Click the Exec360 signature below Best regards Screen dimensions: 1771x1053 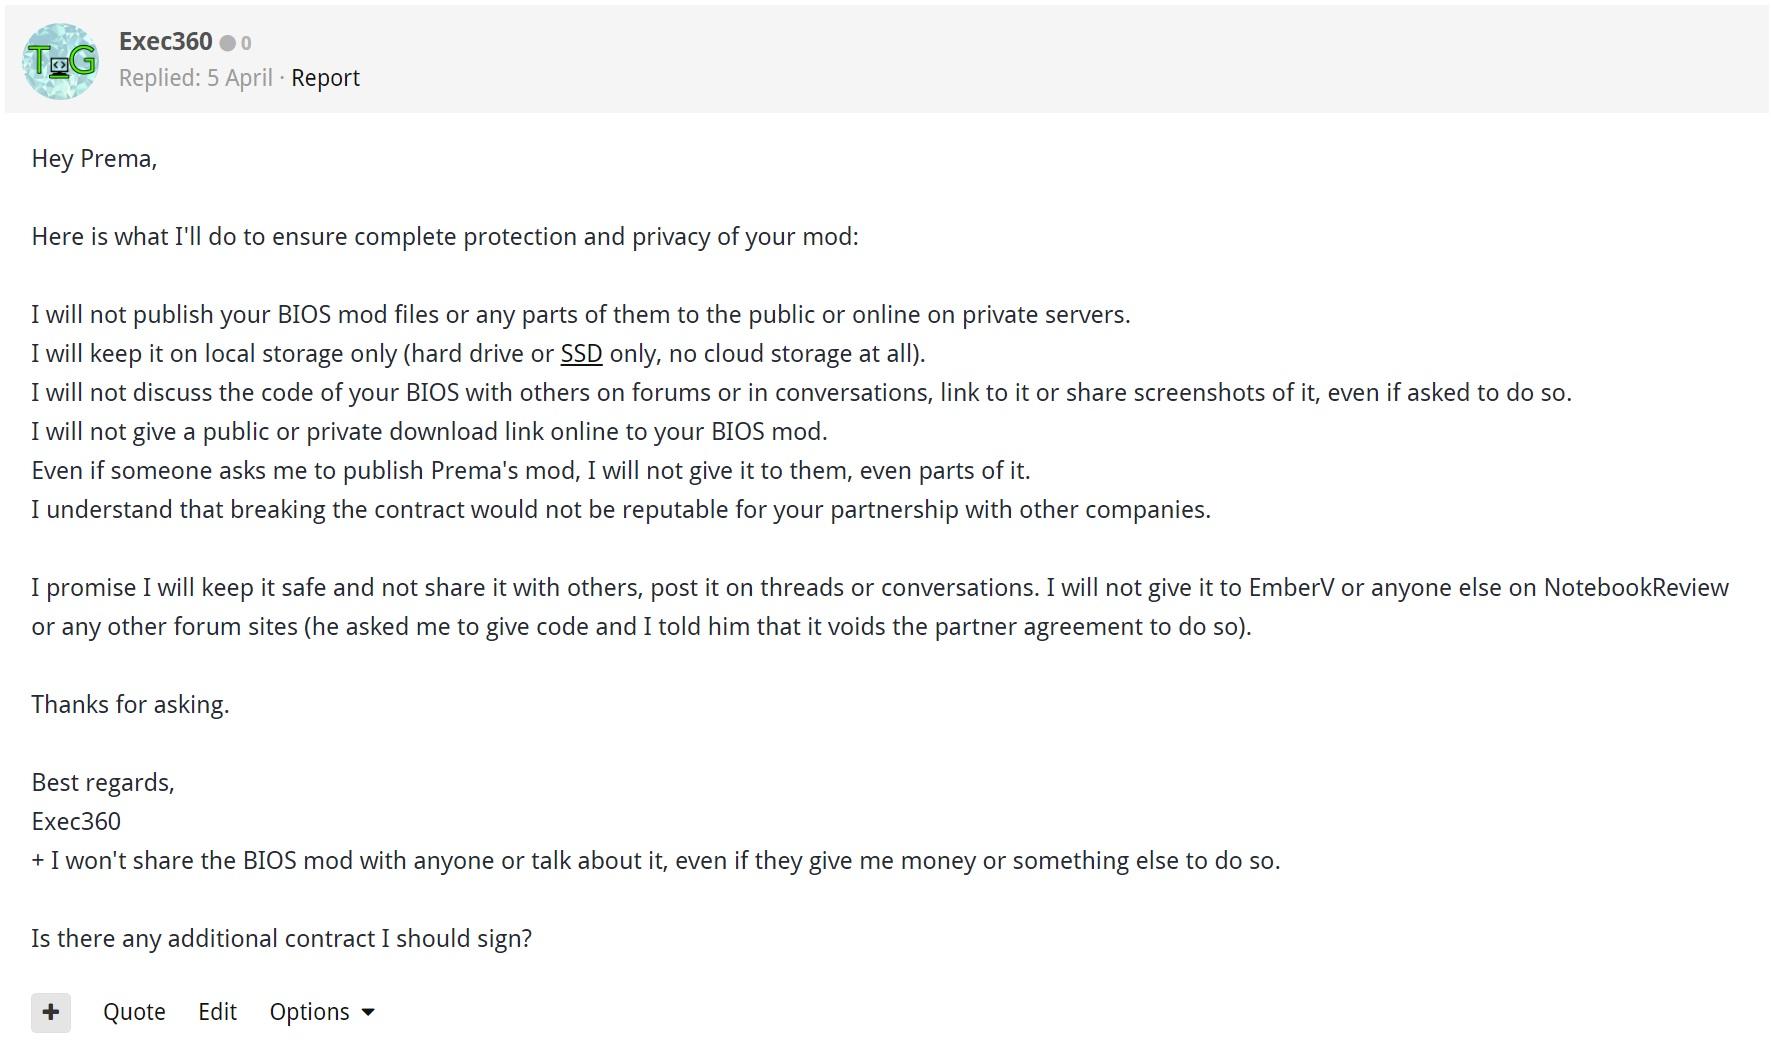76,822
